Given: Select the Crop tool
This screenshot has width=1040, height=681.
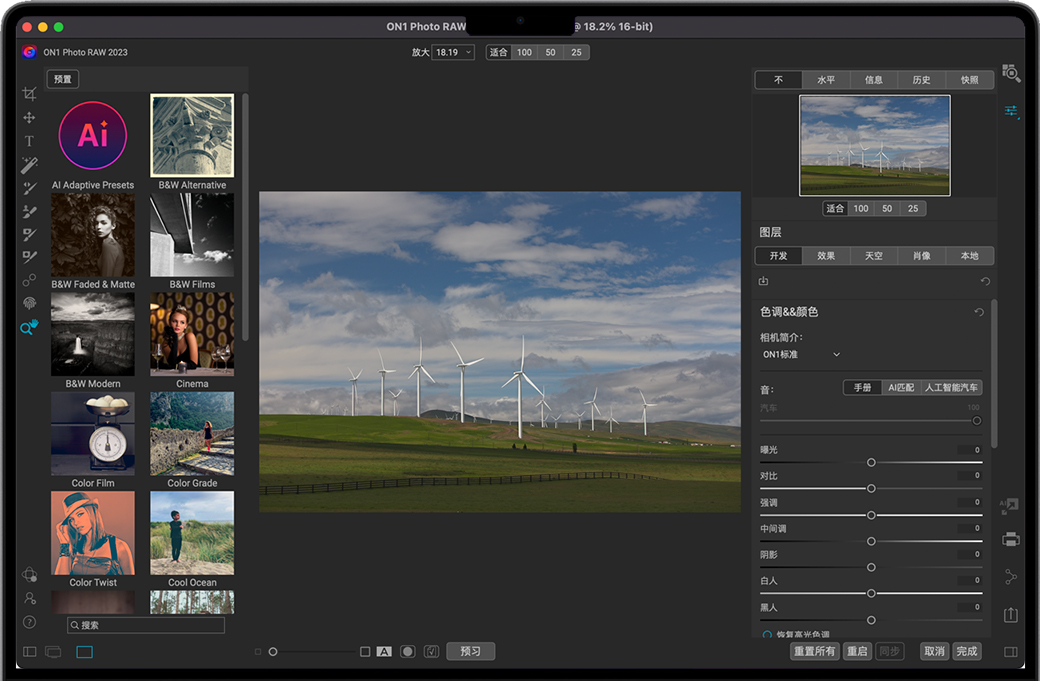Looking at the screenshot, I should pos(29,94).
